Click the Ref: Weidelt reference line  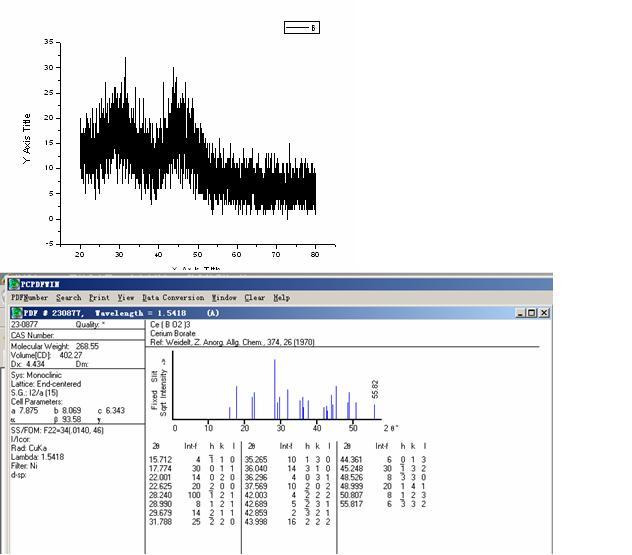(x=232, y=342)
